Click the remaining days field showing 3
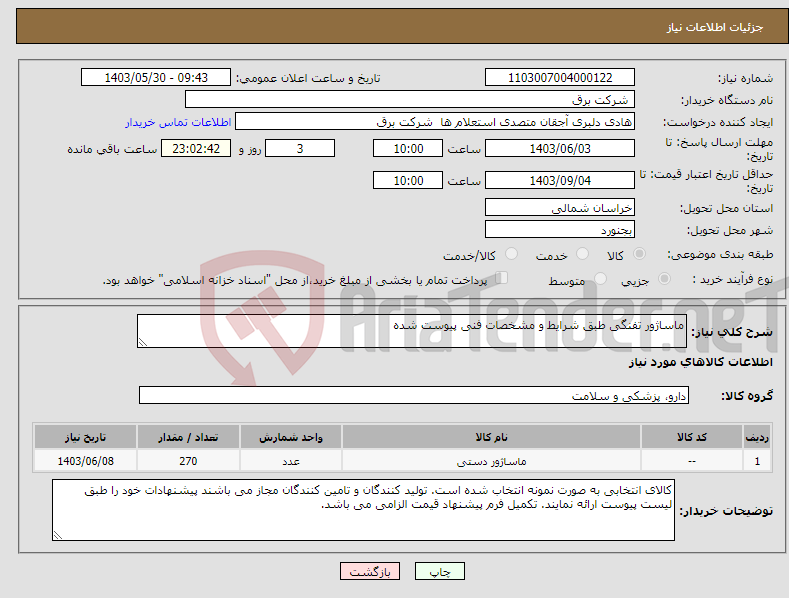The image size is (789, 598). coord(300,148)
